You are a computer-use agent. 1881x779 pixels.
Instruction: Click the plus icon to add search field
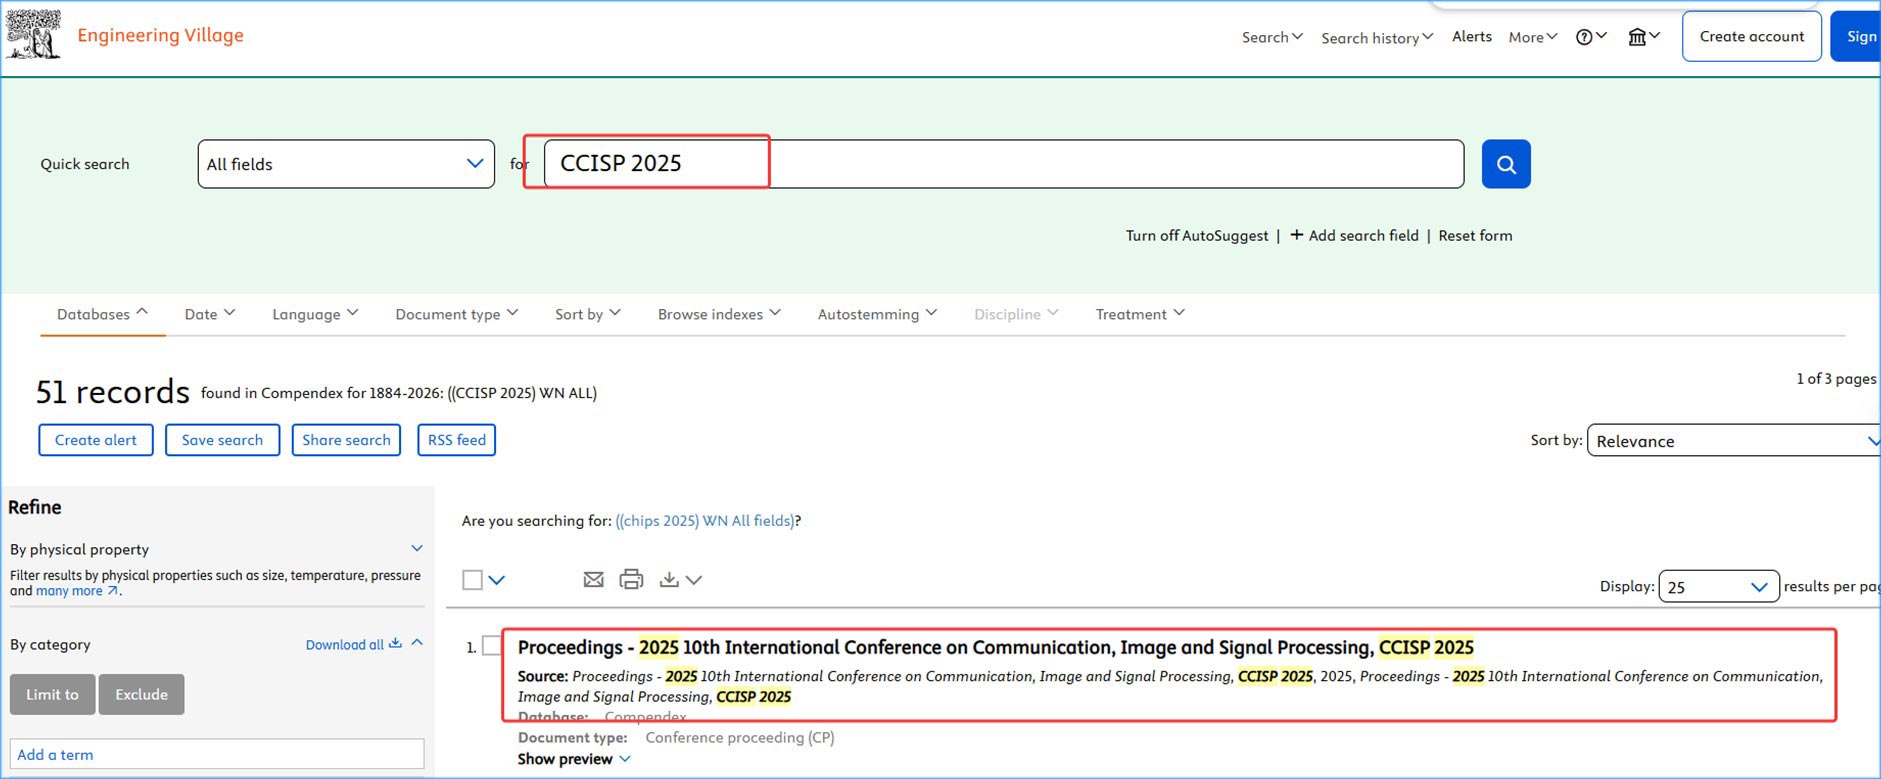[1296, 235]
